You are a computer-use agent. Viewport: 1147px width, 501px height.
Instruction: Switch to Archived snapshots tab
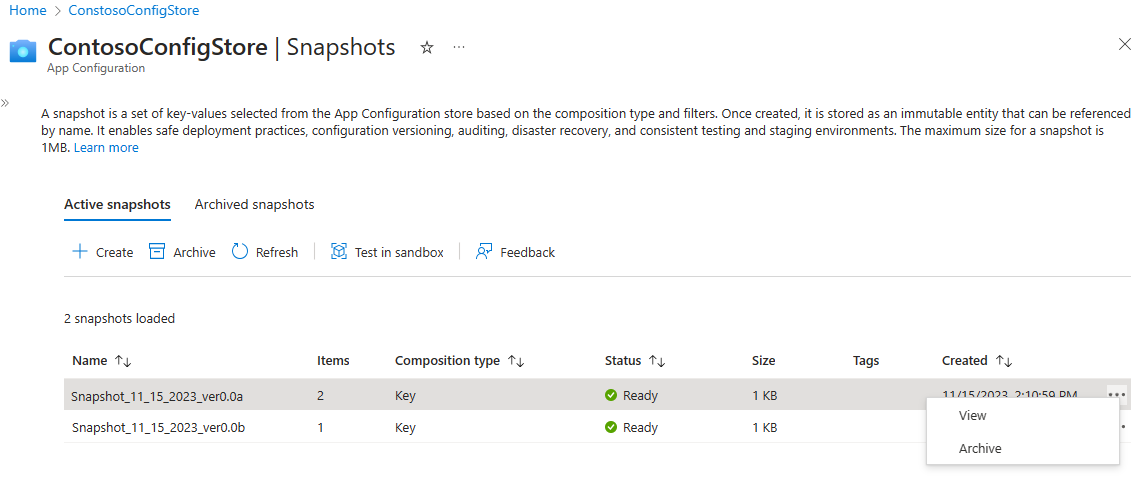(255, 205)
